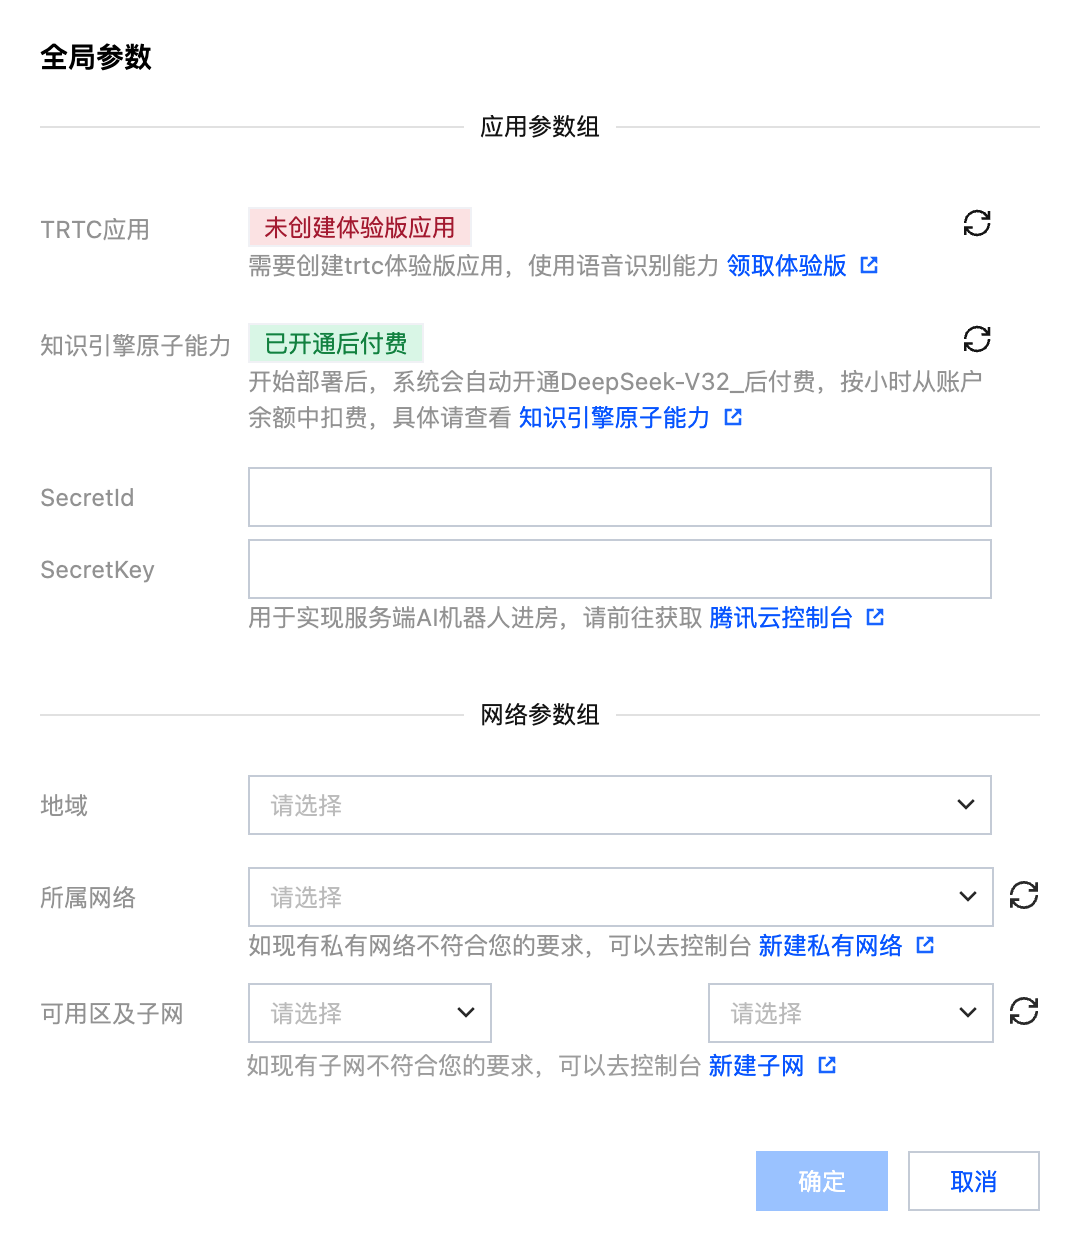This screenshot has height=1248, width=1078.
Task: Click the 领取体验版 link
Action: tap(786, 266)
